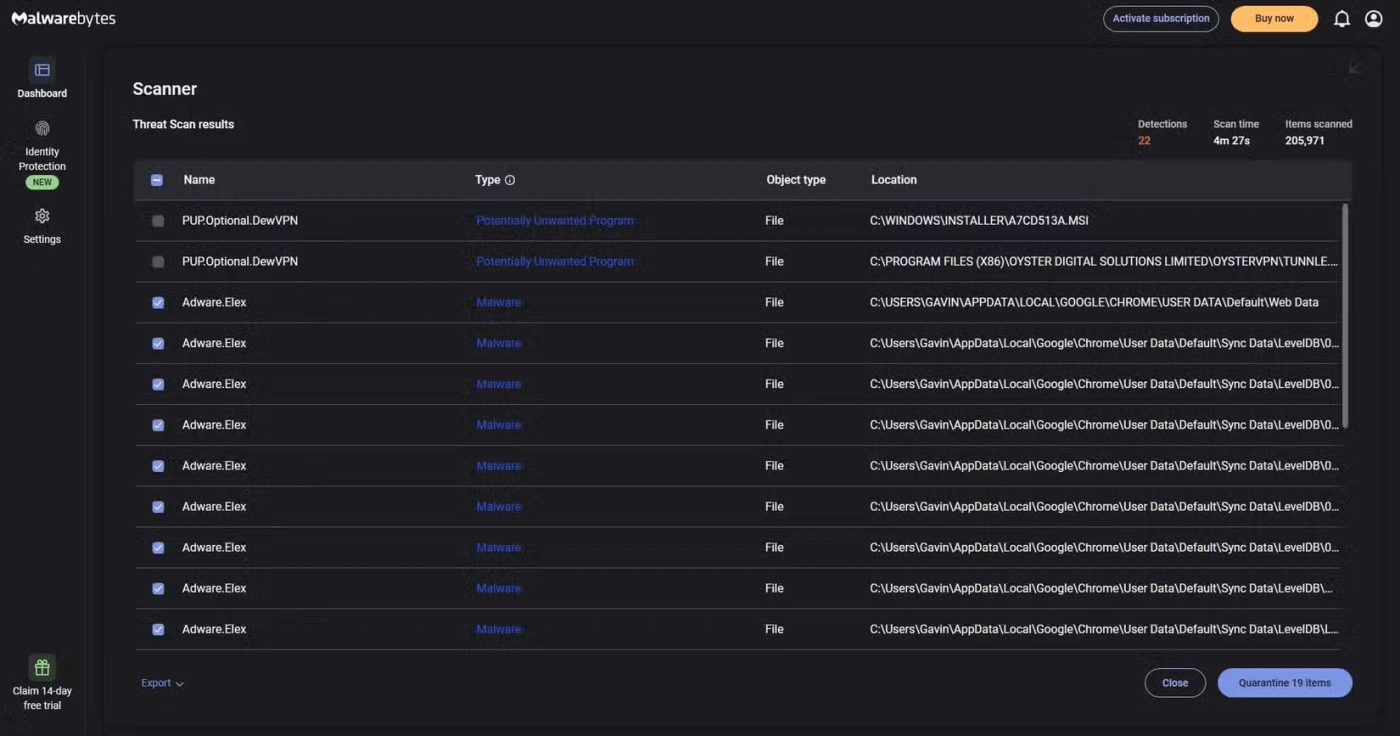Click the Malwarebytes logo
Viewport: 1400px width, 736px height.
[63, 18]
